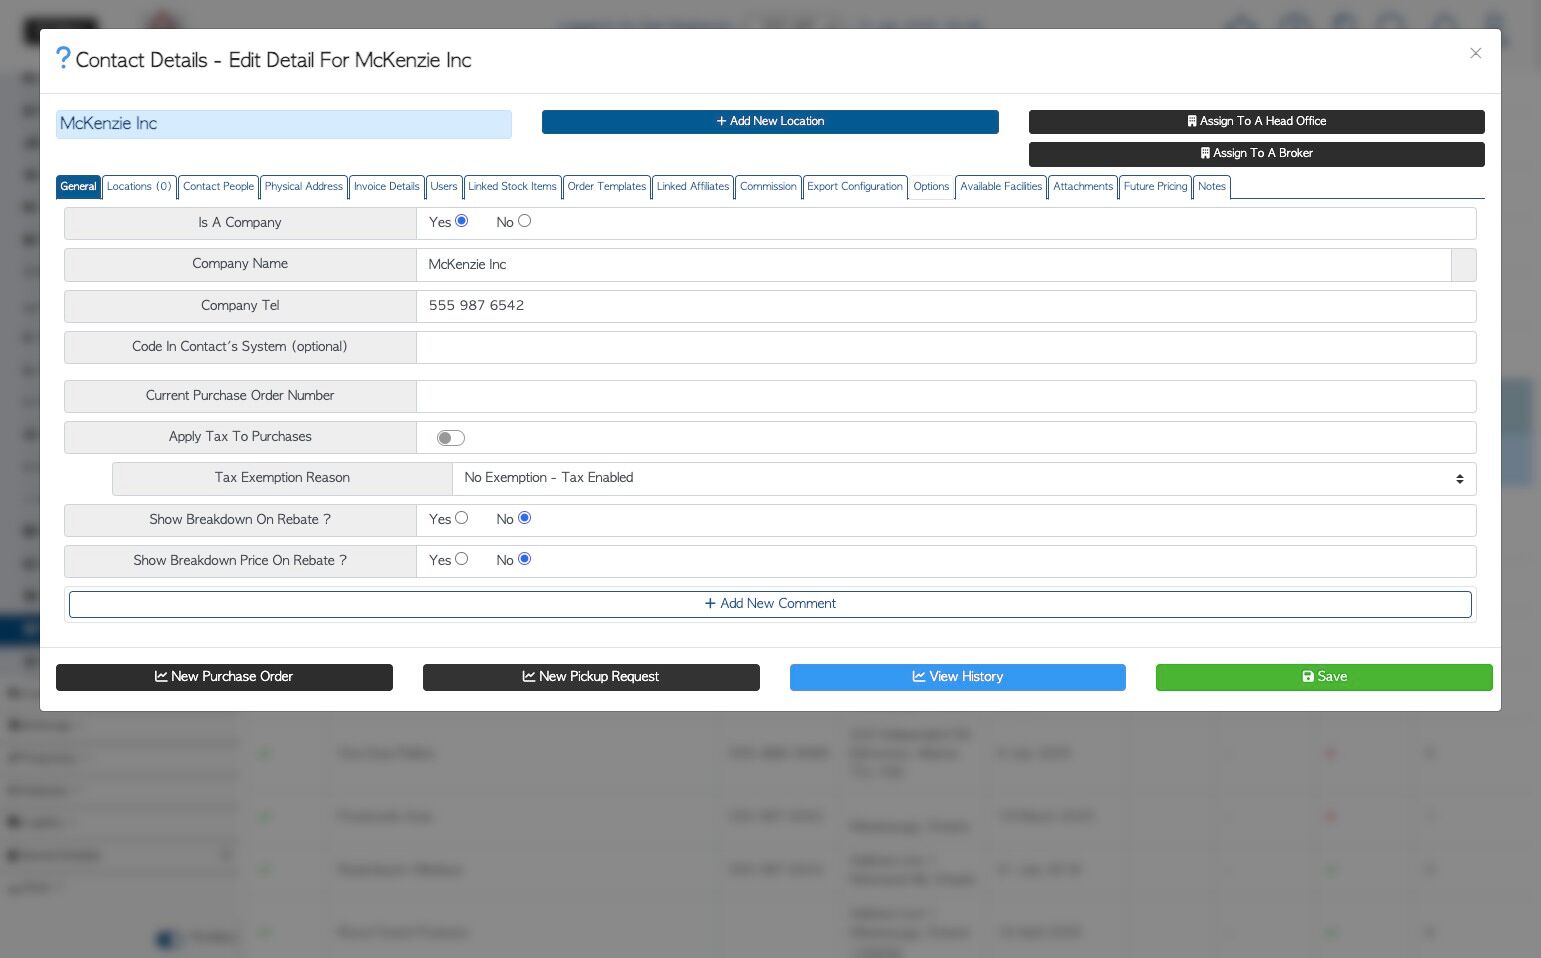Switch to the Future Pricing tab
This screenshot has width=1541, height=958.
tap(1156, 187)
